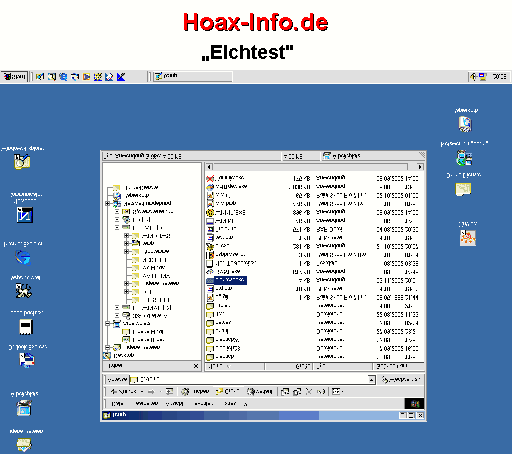
Task: Click the Modified date column header
Action: [398, 366]
